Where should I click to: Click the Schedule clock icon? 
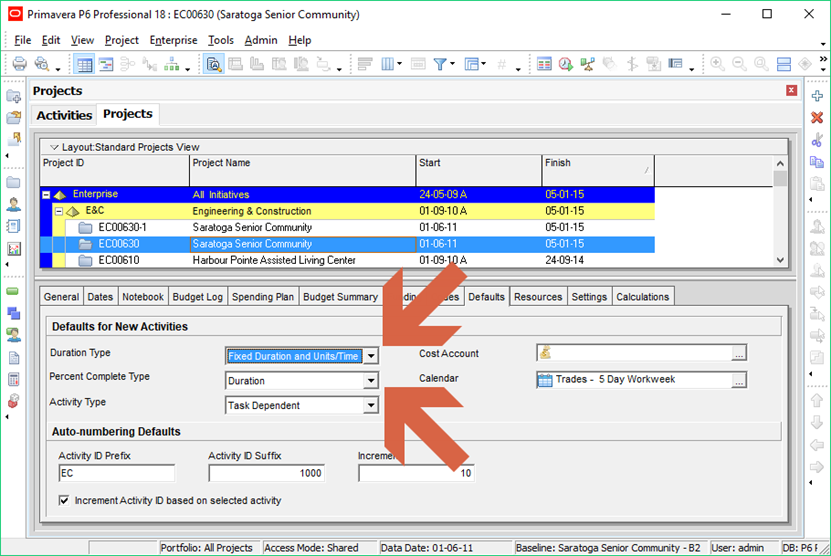[565, 64]
